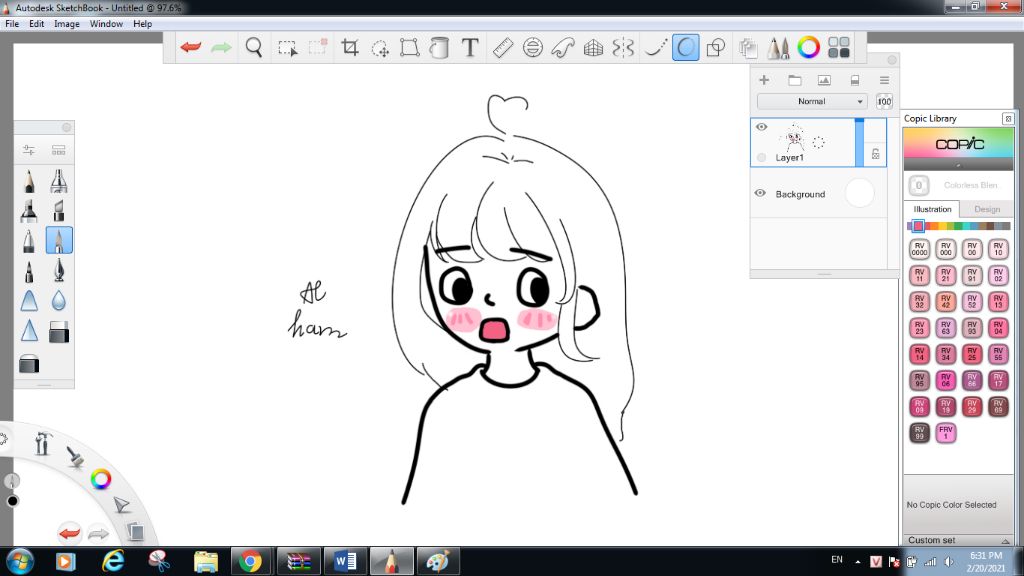The image size is (1024, 576).
Task: Open the Brush Library from toolbar
Action: 778,48
